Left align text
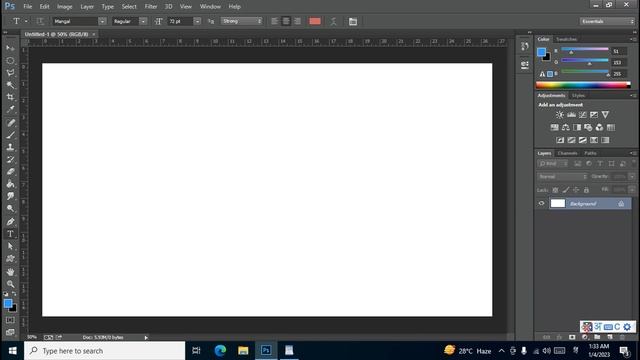 [x=275, y=21]
